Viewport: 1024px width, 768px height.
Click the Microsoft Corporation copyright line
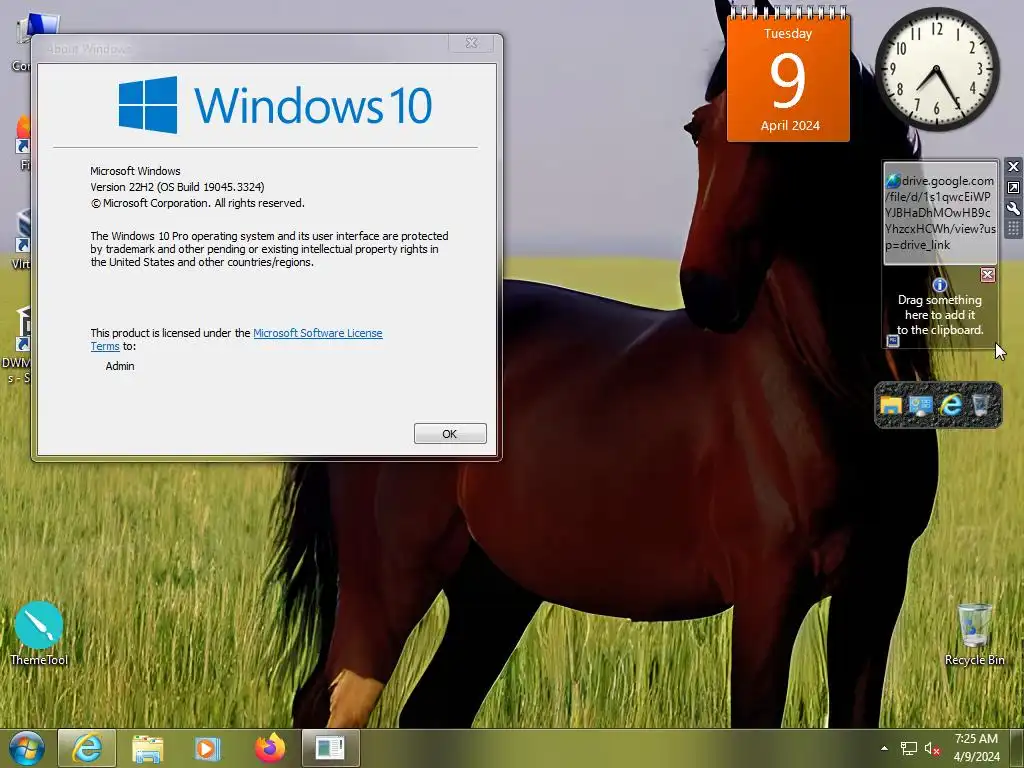197,203
